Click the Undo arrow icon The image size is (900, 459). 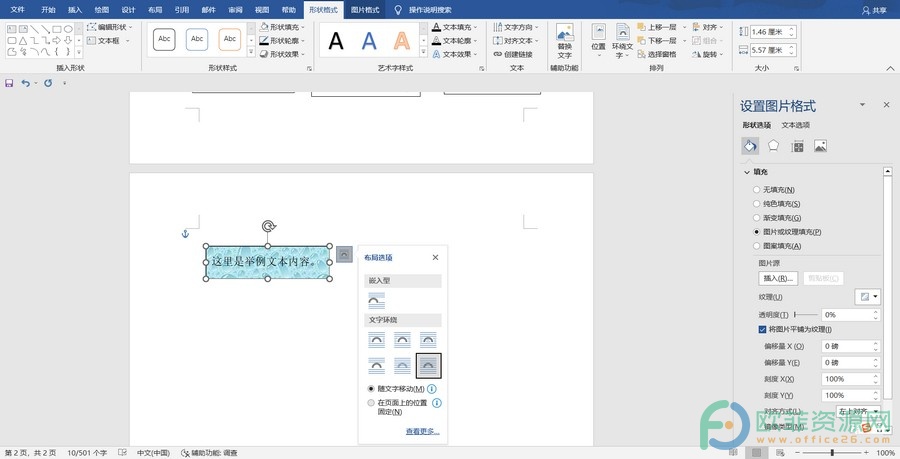[x=25, y=83]
